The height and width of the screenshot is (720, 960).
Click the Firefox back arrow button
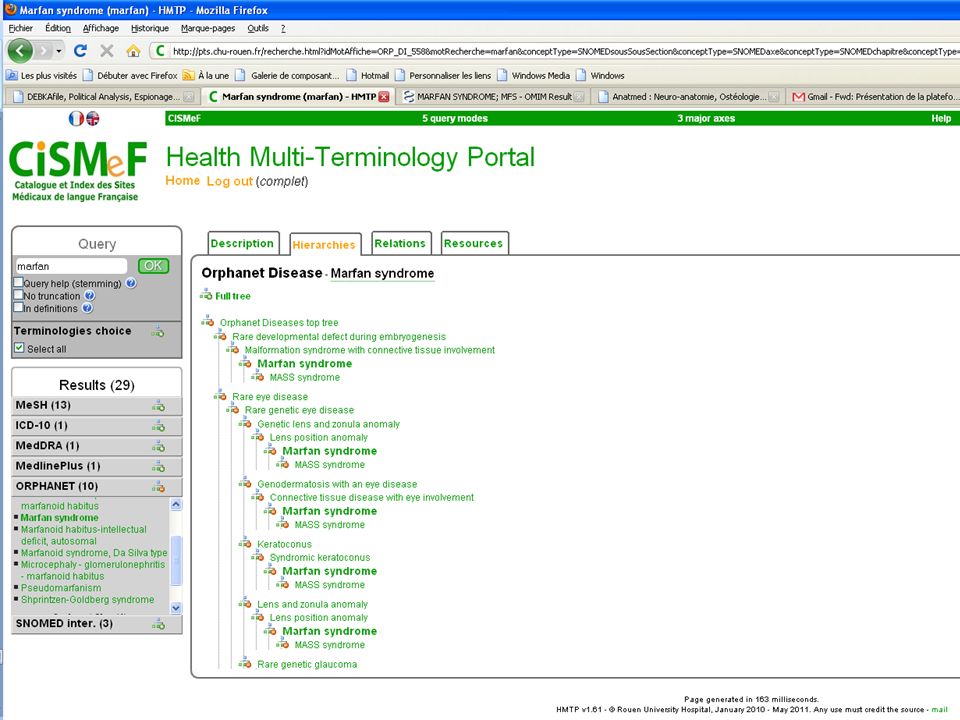[20, 51]
